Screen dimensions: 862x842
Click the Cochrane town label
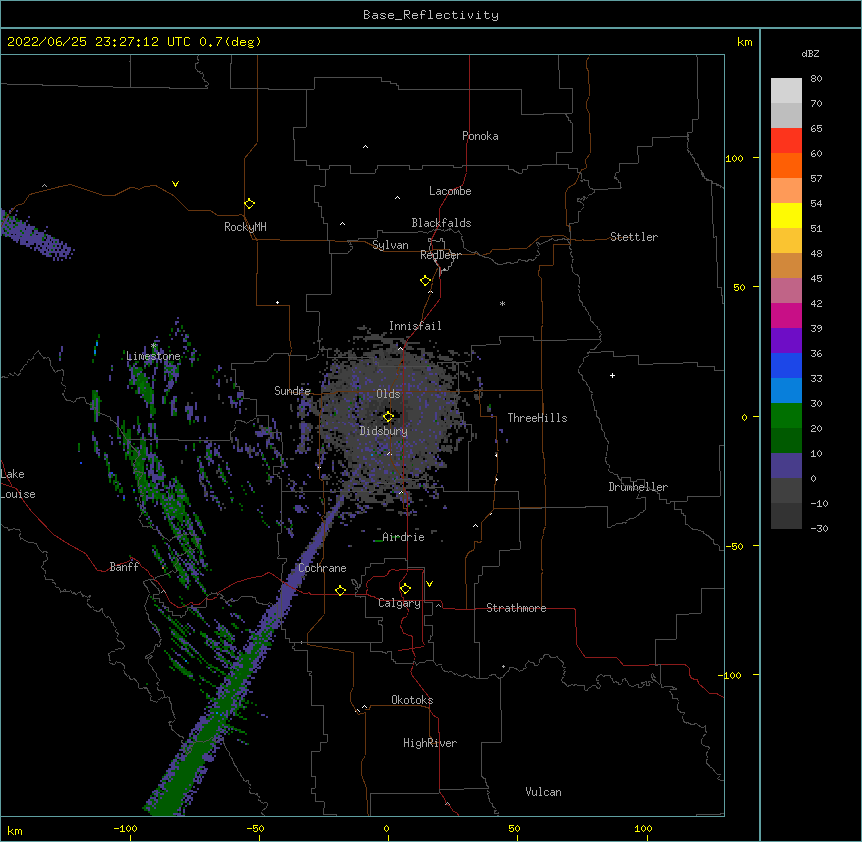322,568
